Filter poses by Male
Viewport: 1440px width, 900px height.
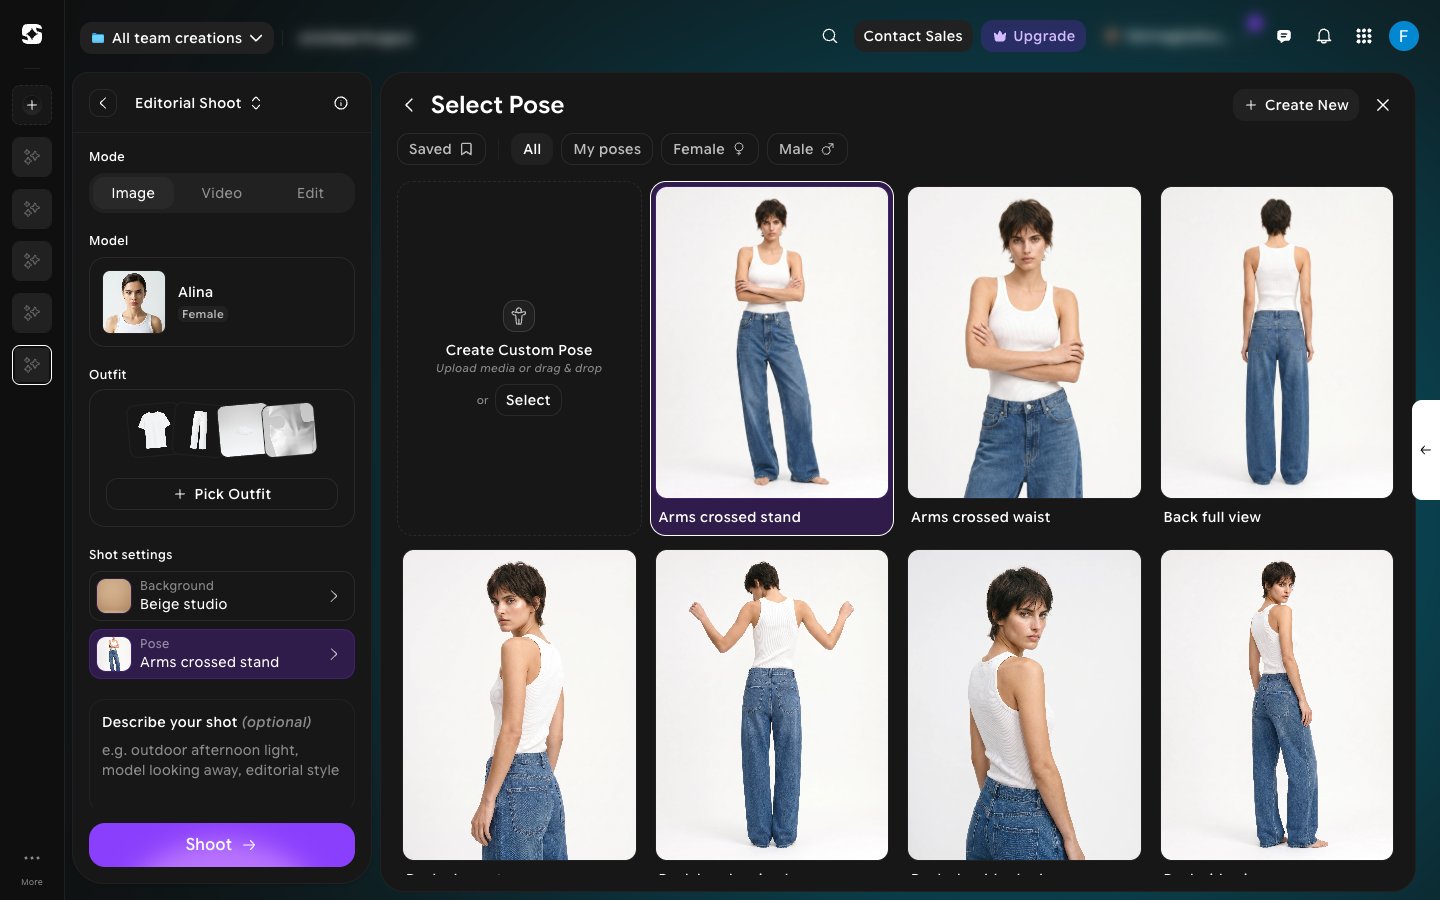click(807, 149)
